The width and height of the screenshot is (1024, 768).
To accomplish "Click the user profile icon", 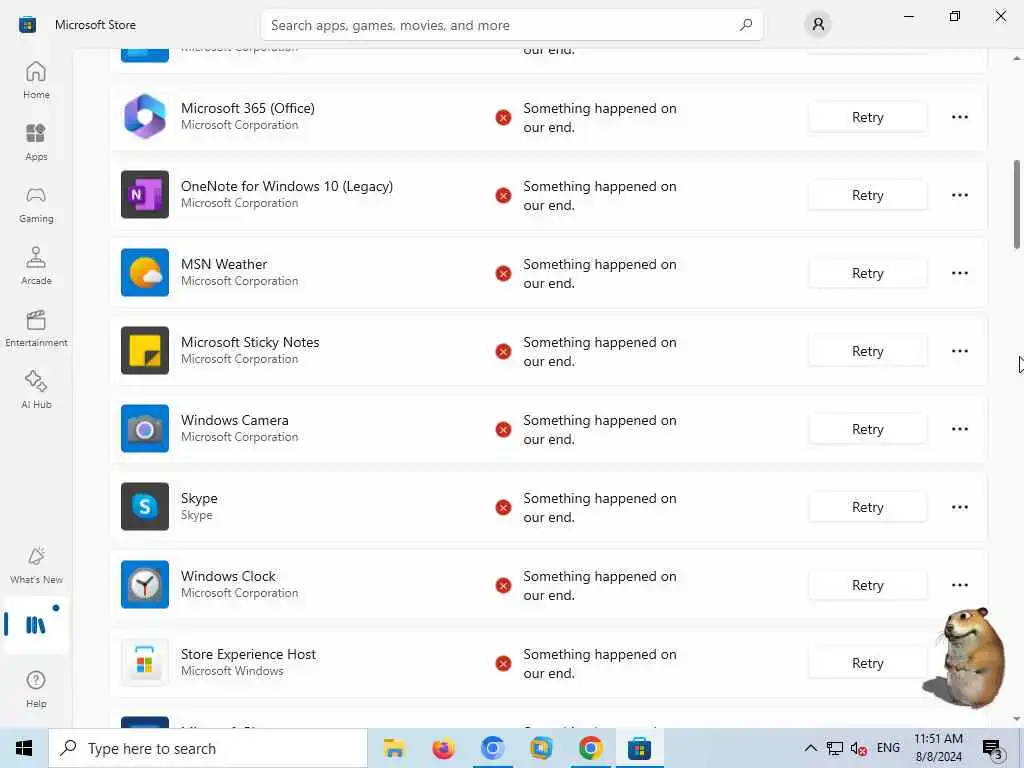I will (x=818, y=25).
